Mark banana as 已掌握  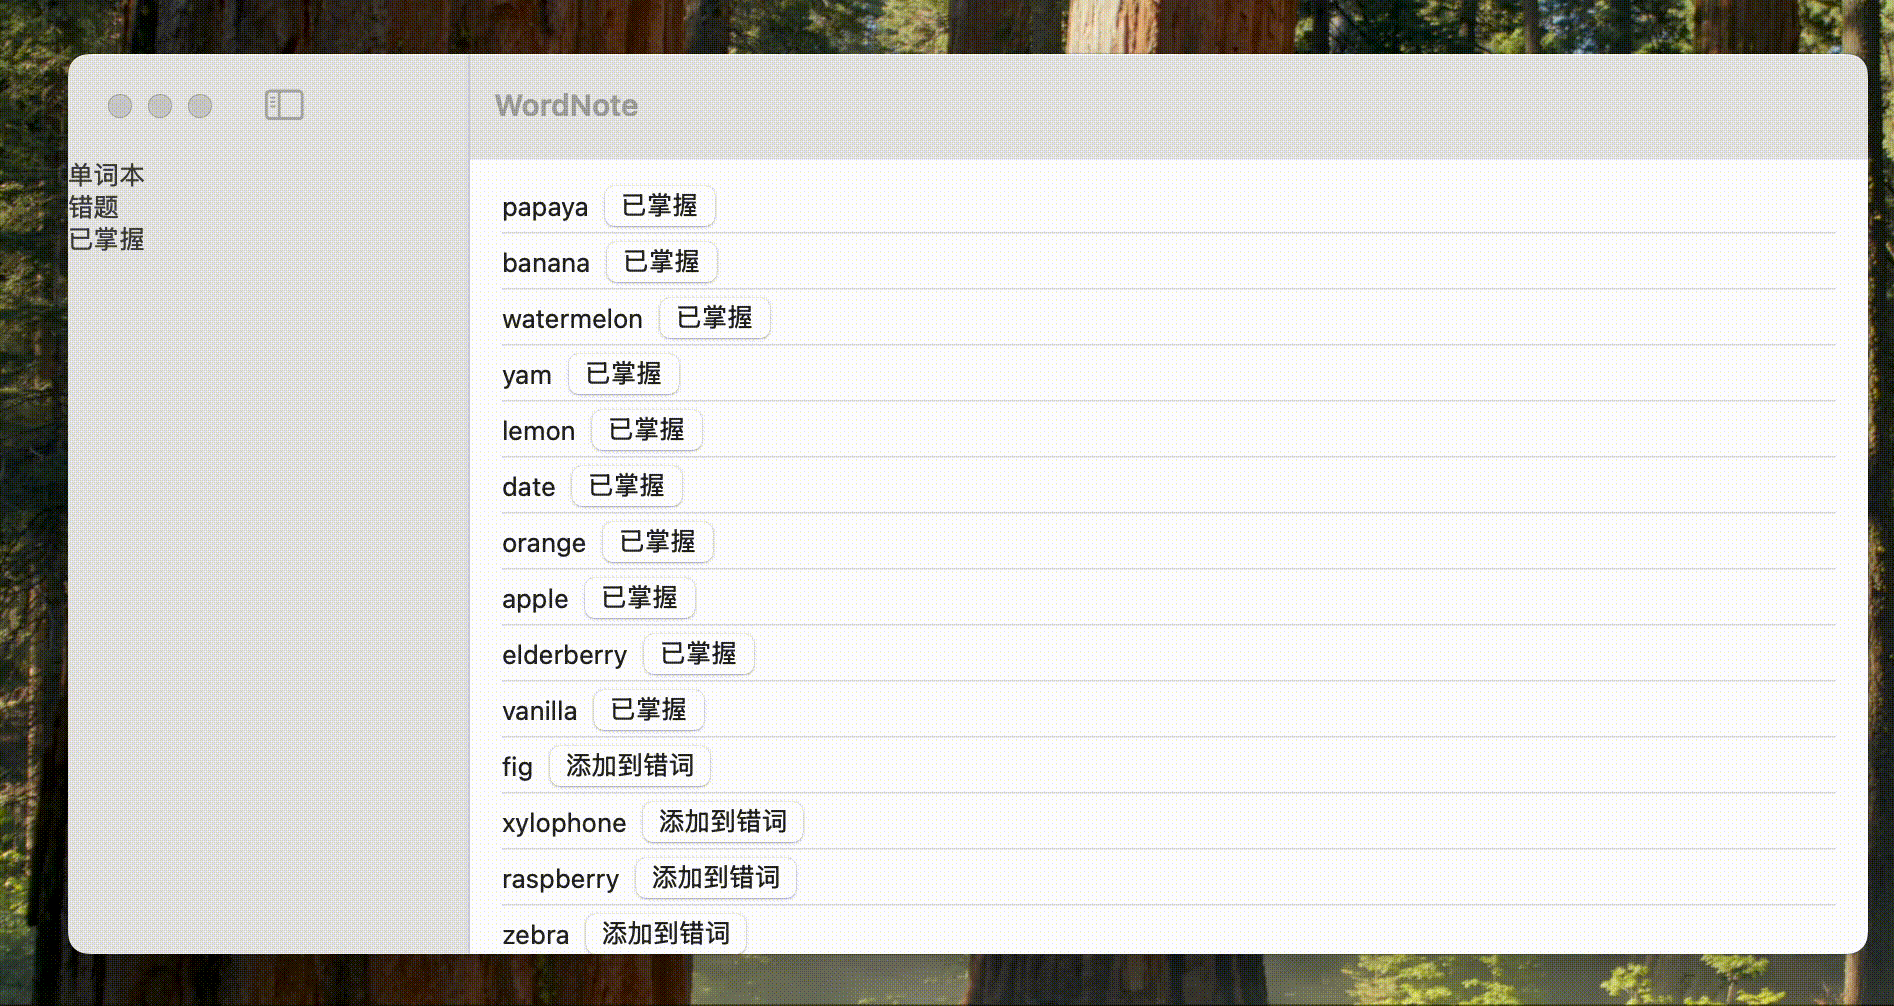pyautogui.click(x=661, y=262)
